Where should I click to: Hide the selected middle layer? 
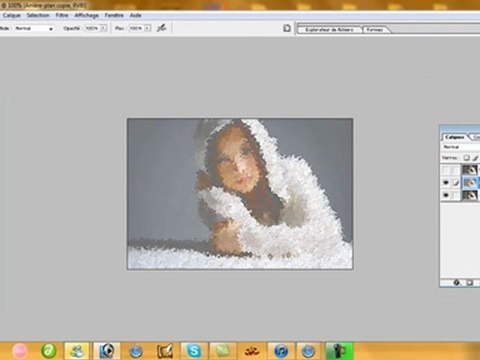coord(446,183)
